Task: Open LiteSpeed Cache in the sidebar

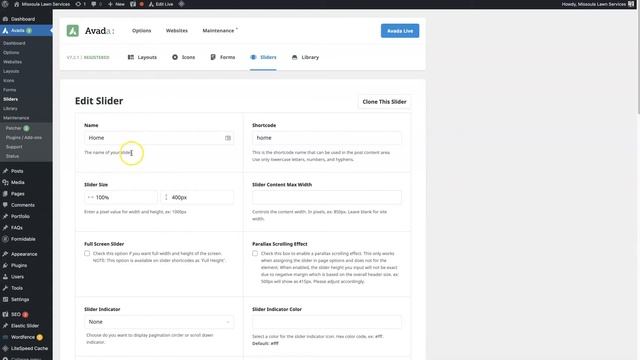Action: (26, 349)
